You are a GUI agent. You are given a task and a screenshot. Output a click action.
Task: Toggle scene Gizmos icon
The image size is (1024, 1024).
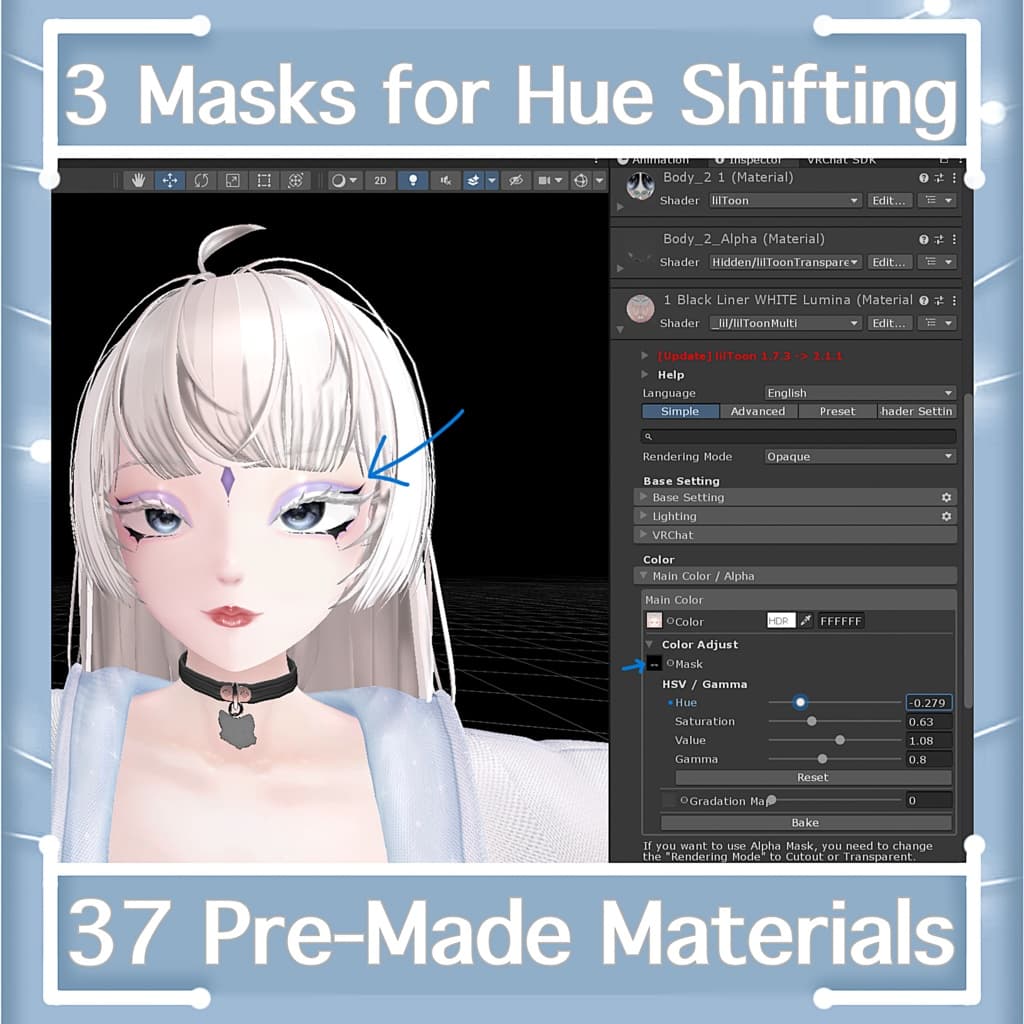(x=581, y=181)
